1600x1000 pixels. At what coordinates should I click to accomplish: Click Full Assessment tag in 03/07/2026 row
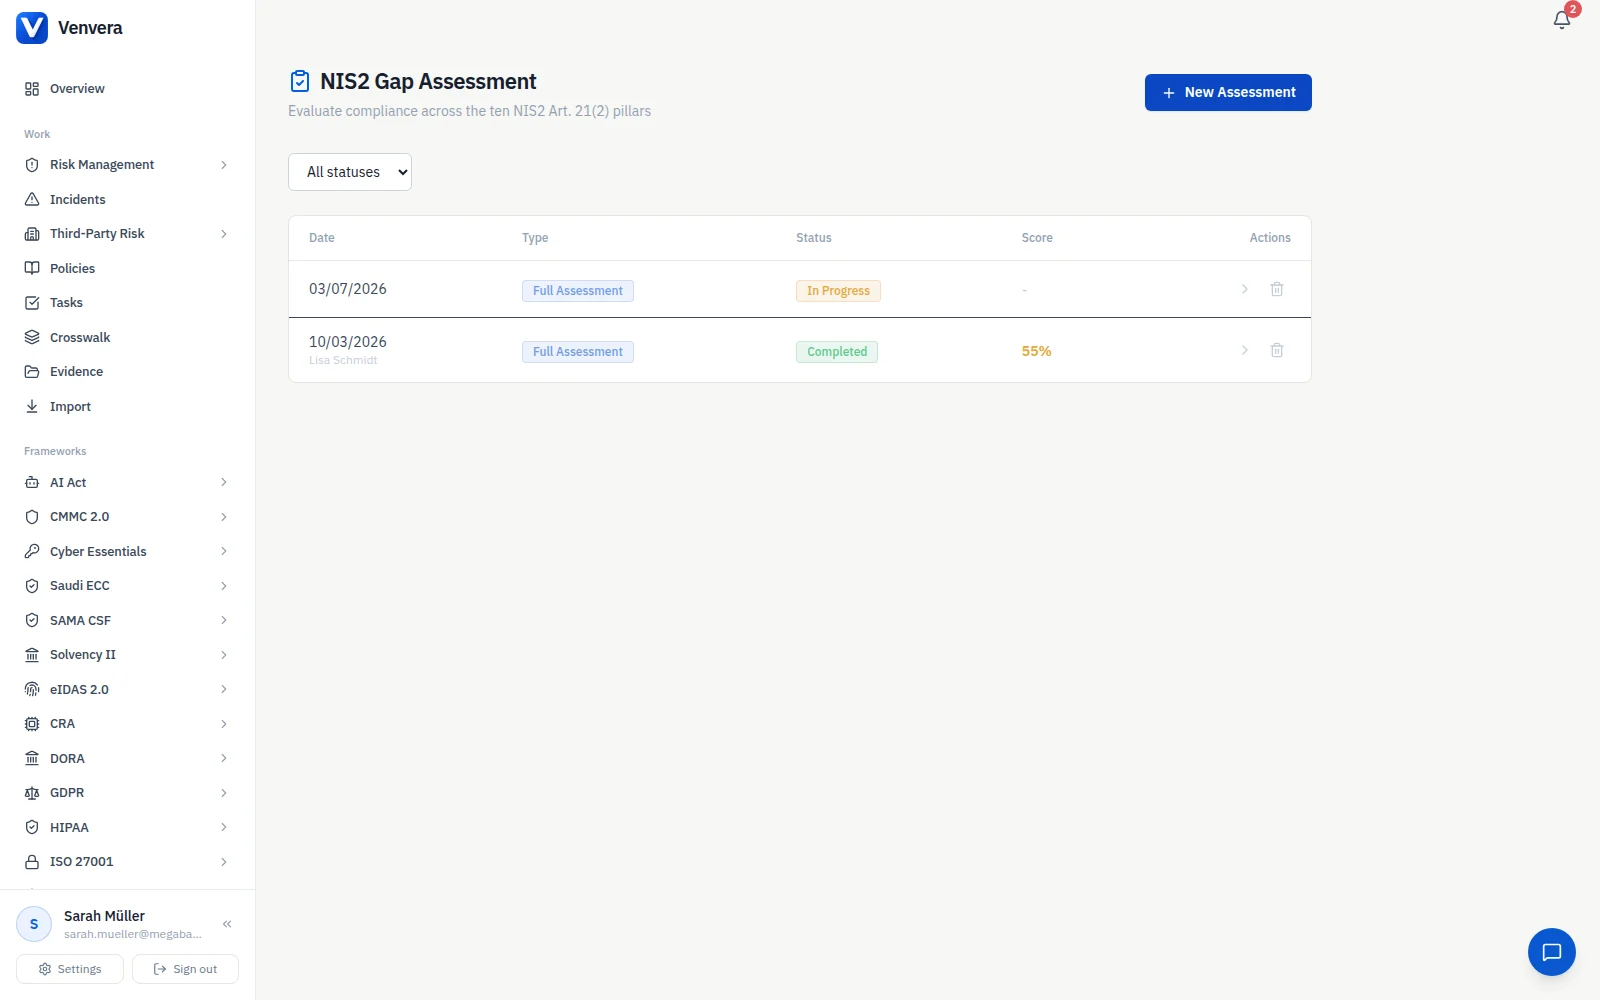[x=578, y=291]
